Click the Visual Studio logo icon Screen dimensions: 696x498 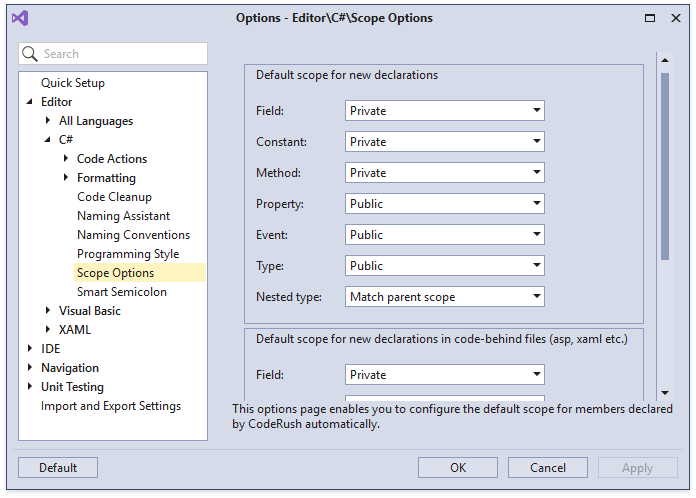tap(20, 18)
